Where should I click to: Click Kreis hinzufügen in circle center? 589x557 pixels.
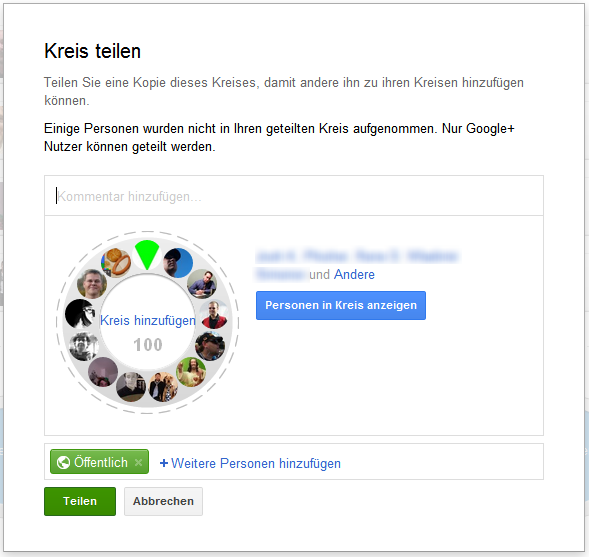tap(148, 320)
